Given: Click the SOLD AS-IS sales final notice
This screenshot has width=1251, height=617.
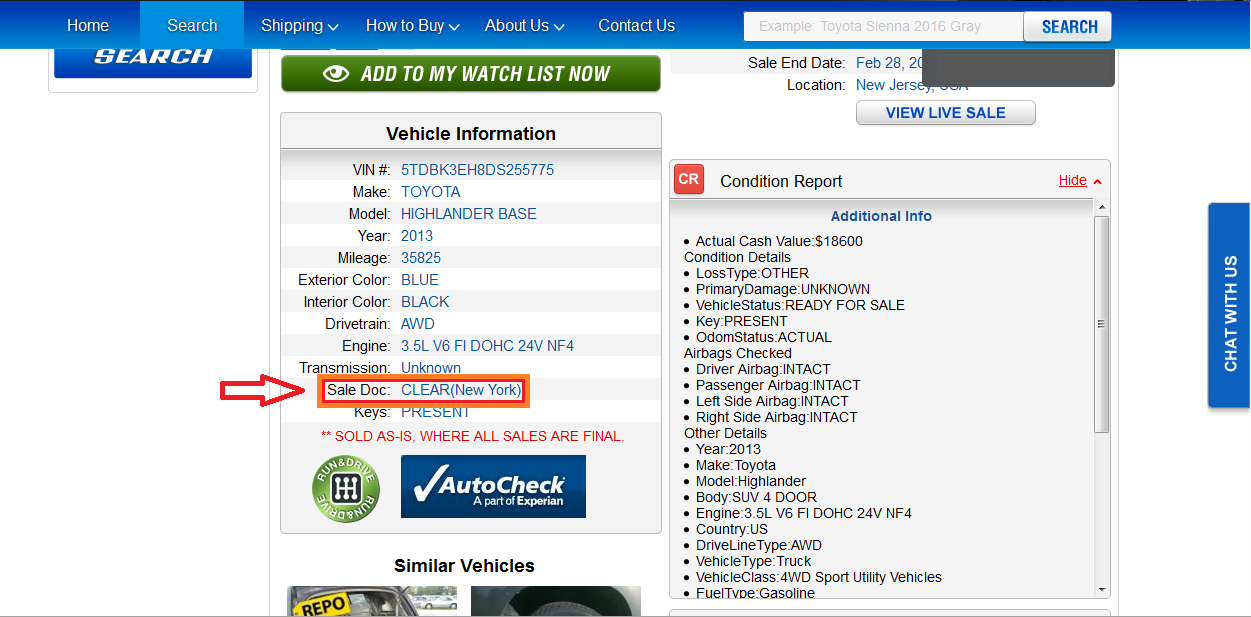Looking at the screenshot, I should pyautogui.click(x=472, y=436).
